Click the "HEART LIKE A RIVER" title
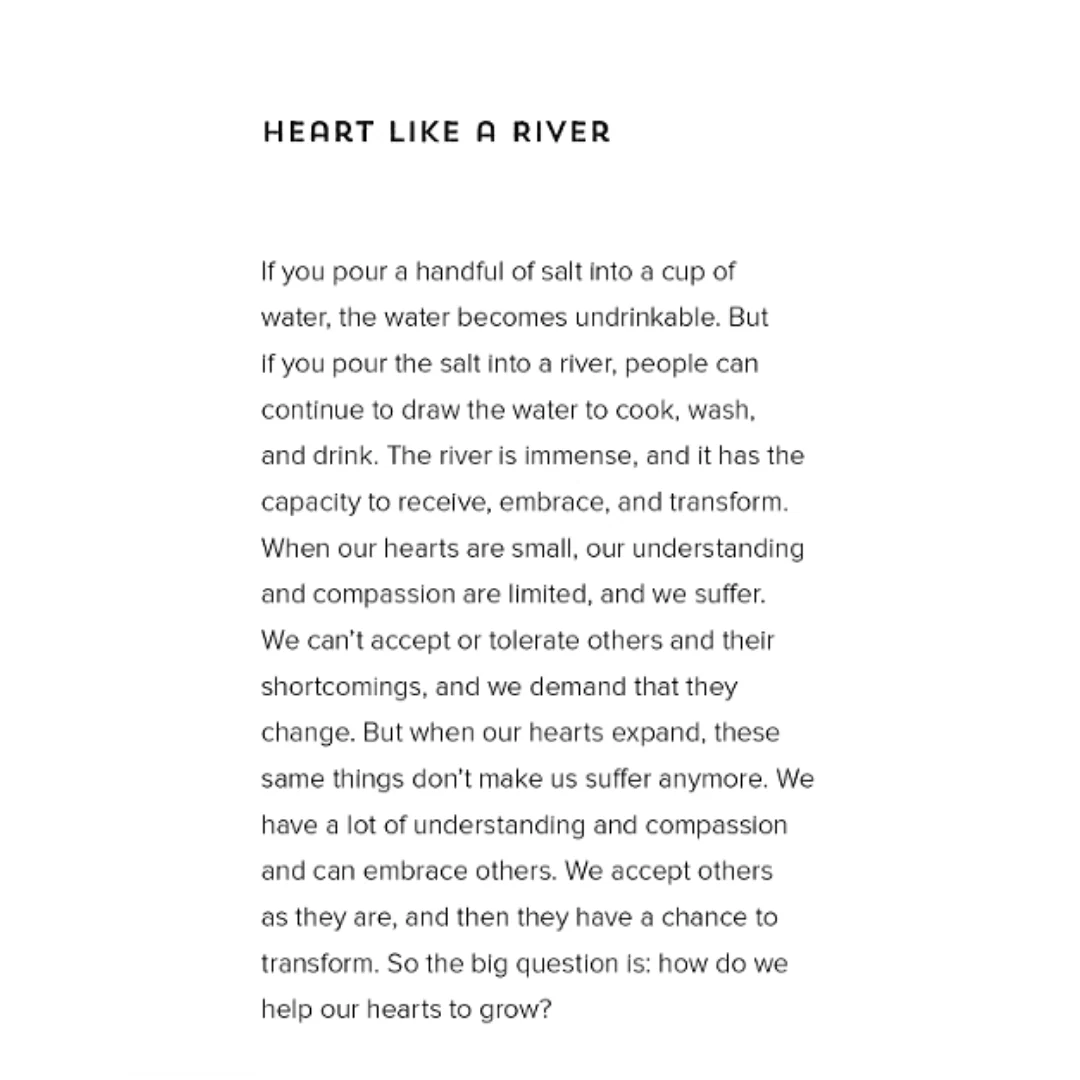Screen dimensions: 1080x1080 [436, 132]
